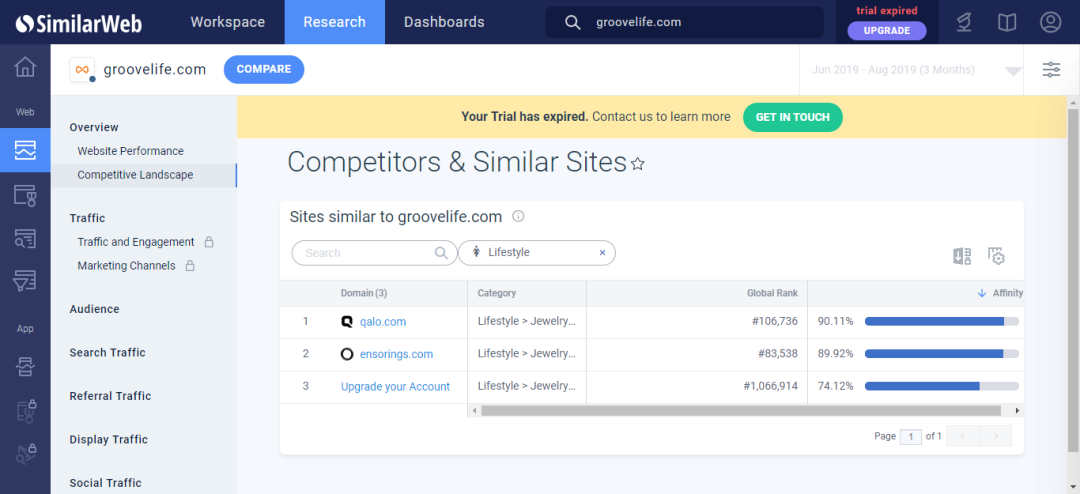Open the ensorings.com link
The height and width of the screenshot is (494, 1080).
pos(396,354)
